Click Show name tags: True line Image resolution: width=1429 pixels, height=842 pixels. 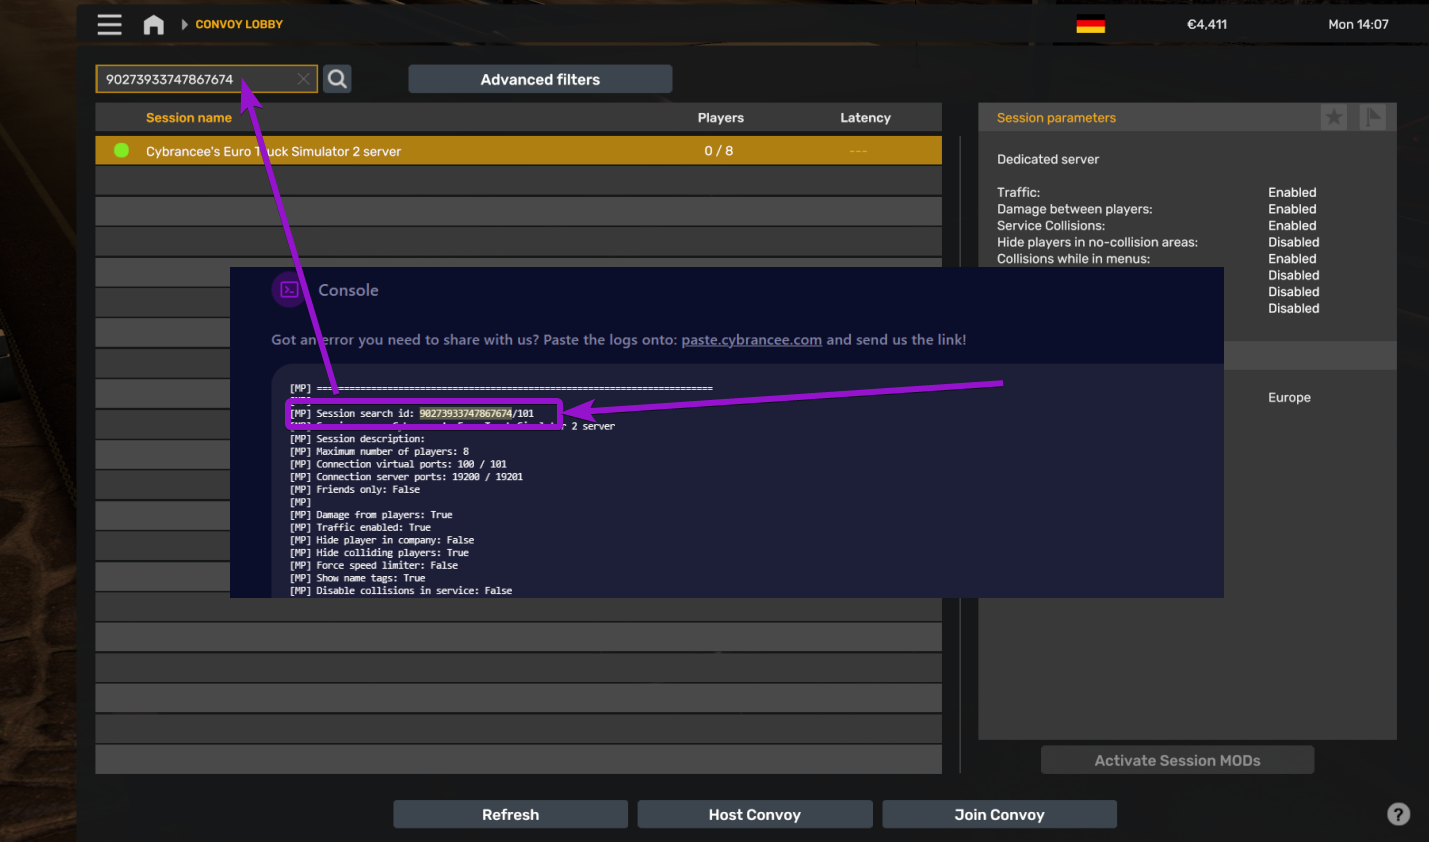coord(357,578)
